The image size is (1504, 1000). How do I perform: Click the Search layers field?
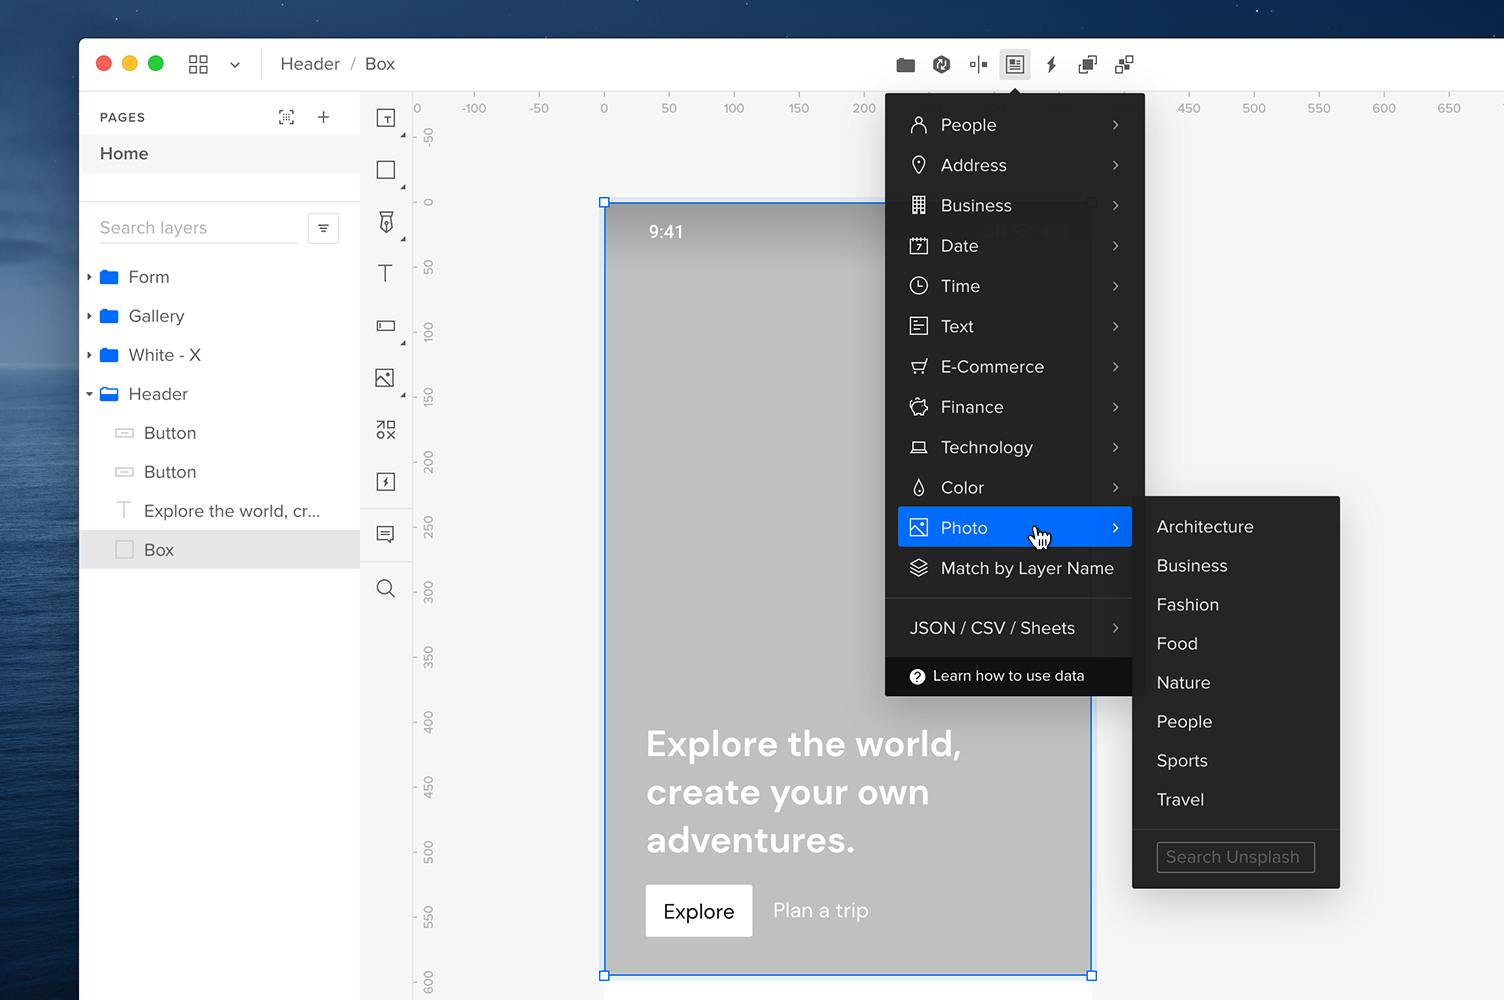tap(198, 228)
